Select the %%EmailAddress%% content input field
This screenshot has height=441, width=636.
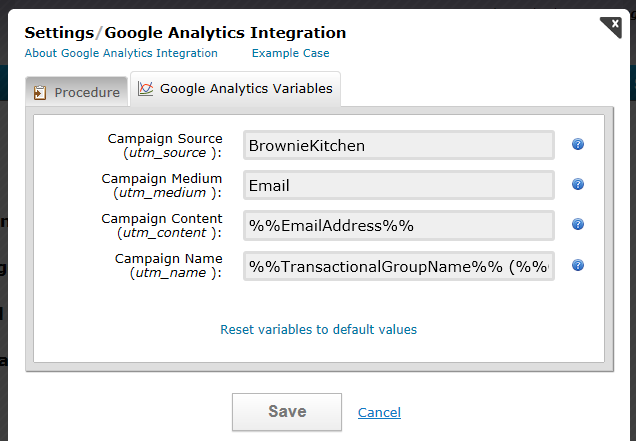(x=398, y=225)
